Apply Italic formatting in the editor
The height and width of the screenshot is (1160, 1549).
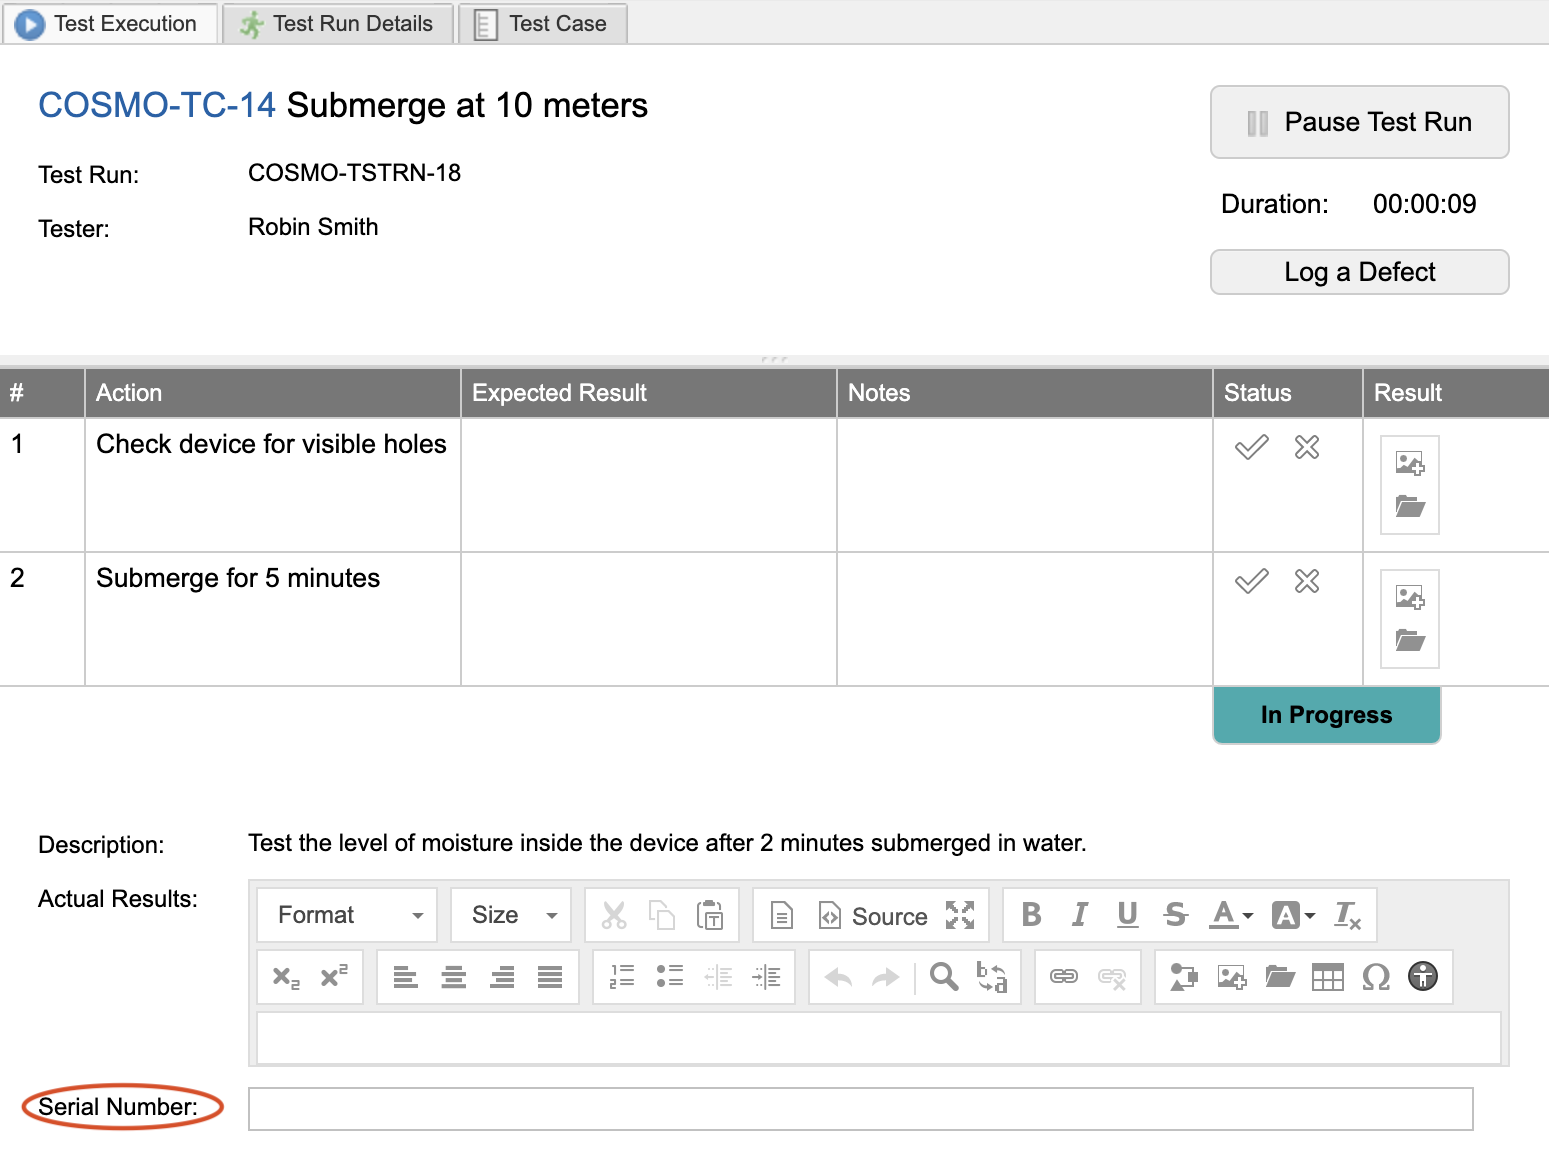[x=1079, y=915]
